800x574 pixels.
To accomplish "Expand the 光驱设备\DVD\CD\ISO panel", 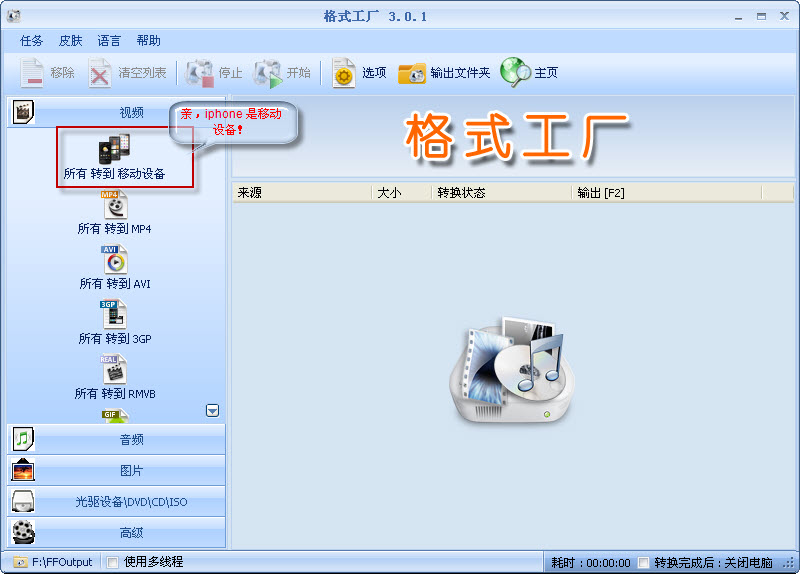I will pos(116,502).
